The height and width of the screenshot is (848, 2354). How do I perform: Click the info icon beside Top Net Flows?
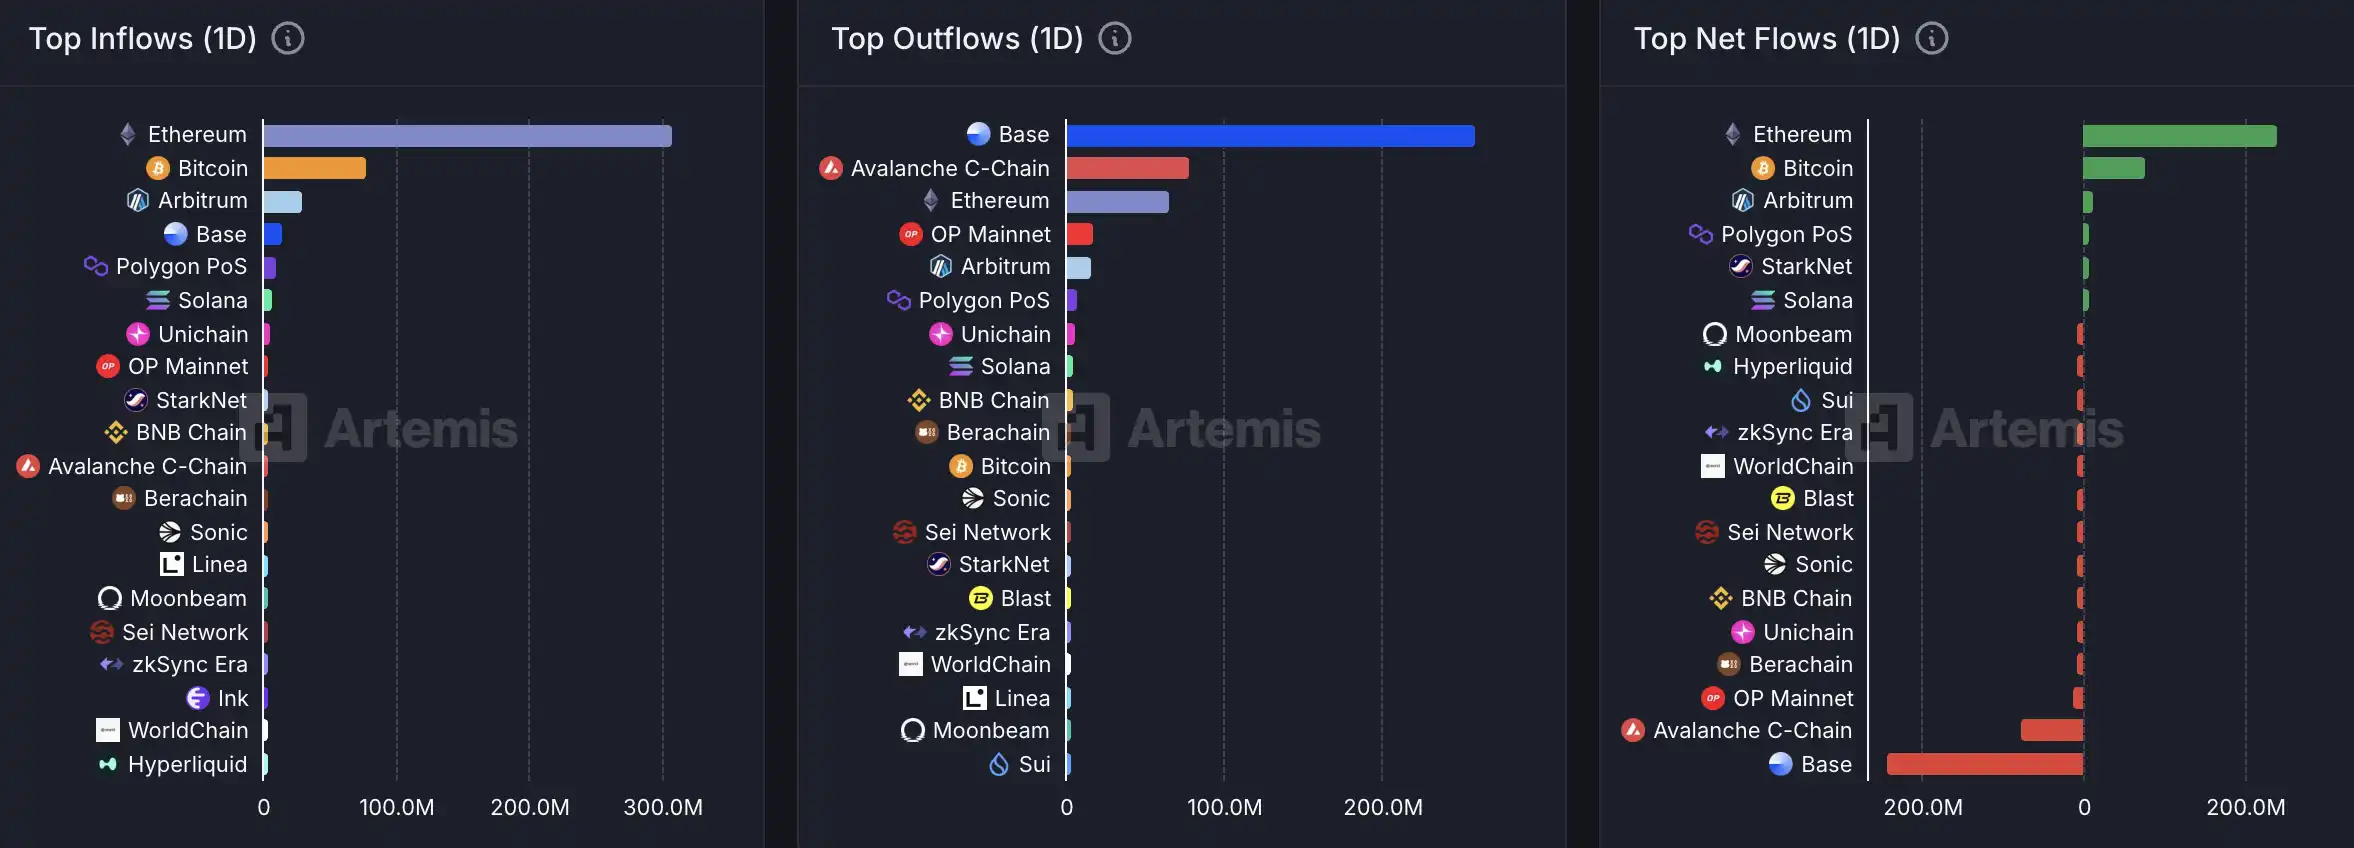pyautogui.click(x=1931, y=39)
